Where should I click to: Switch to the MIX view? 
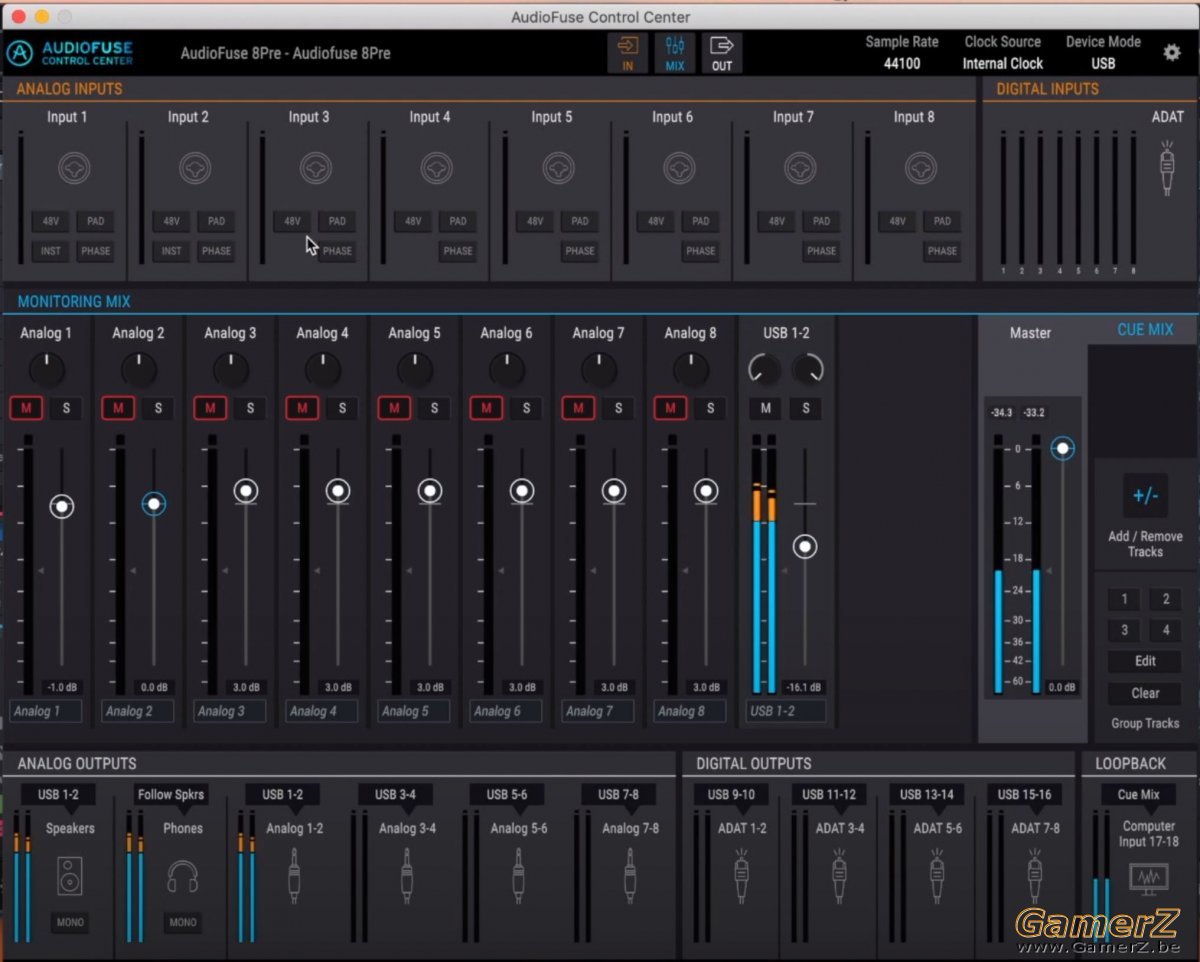pos(675,53)
